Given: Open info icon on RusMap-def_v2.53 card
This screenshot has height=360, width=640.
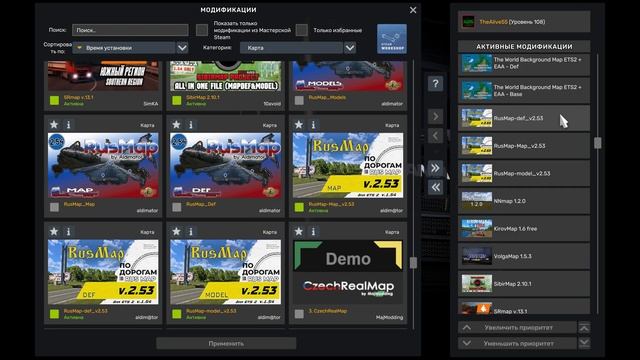Looking at the screenshot, I should (x=68, y=231).
